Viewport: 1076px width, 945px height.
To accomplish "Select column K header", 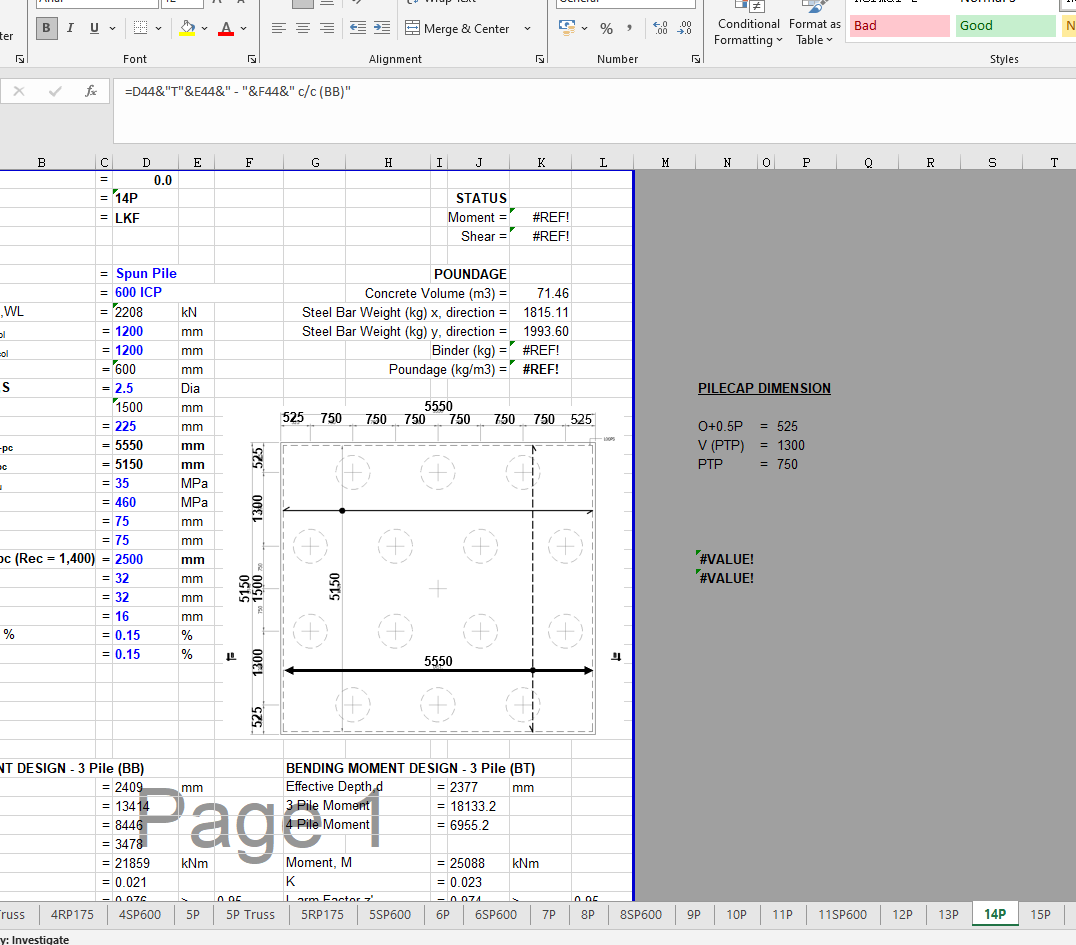I will 541,163.
